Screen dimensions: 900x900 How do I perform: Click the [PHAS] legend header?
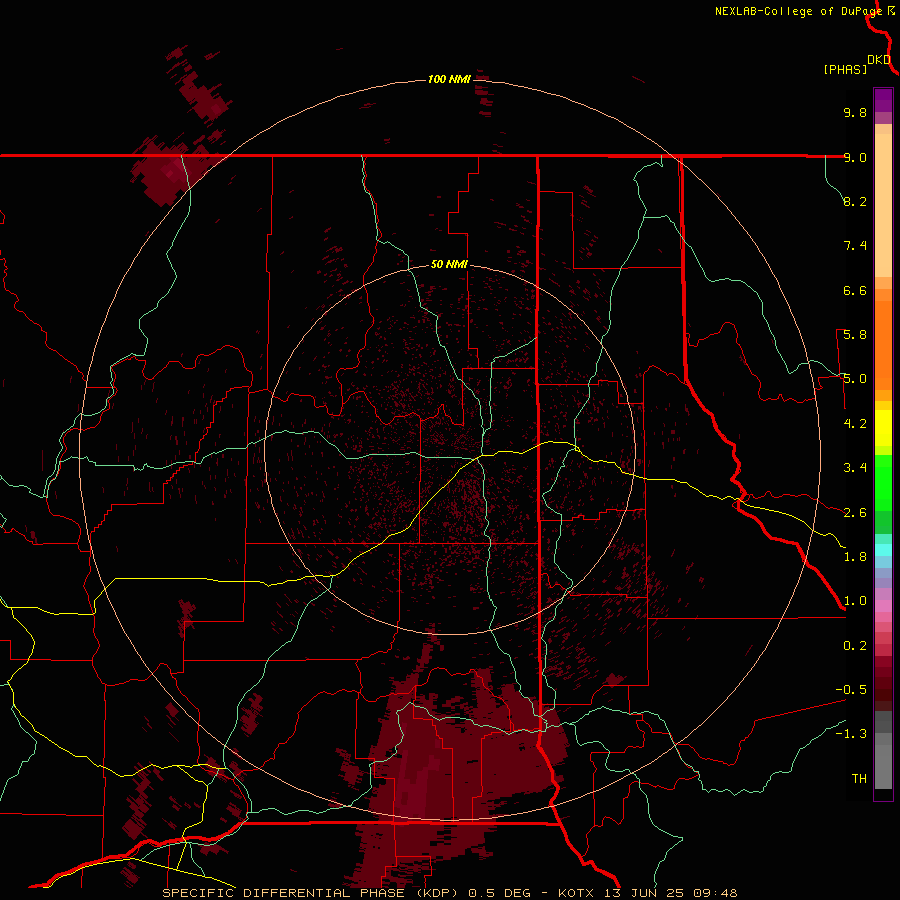(x=845, y=69)
